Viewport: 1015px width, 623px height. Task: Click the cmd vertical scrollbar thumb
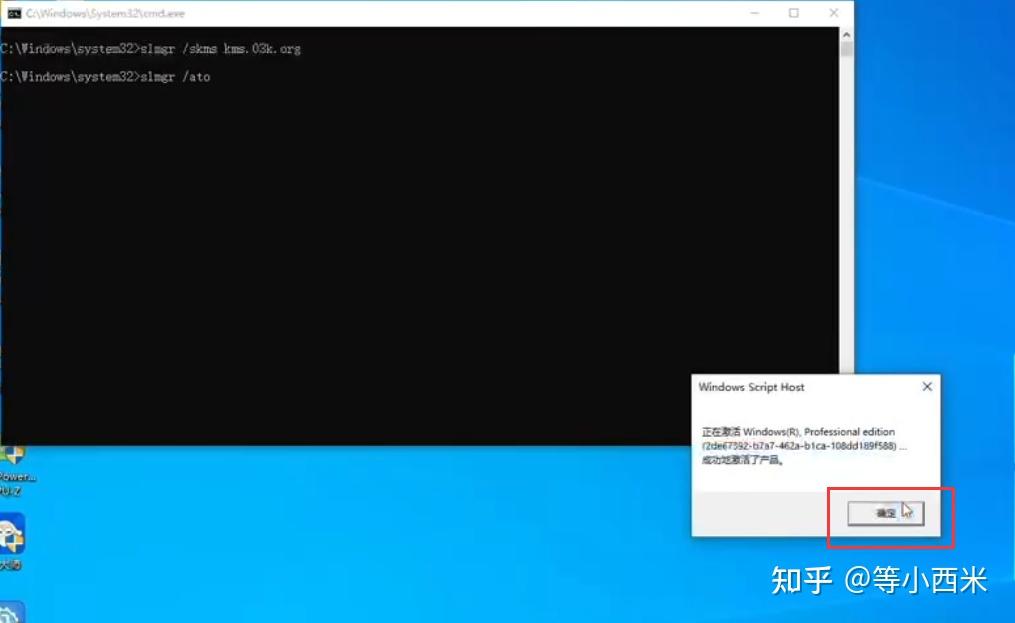pyautogui.click(x=846, y=49)
